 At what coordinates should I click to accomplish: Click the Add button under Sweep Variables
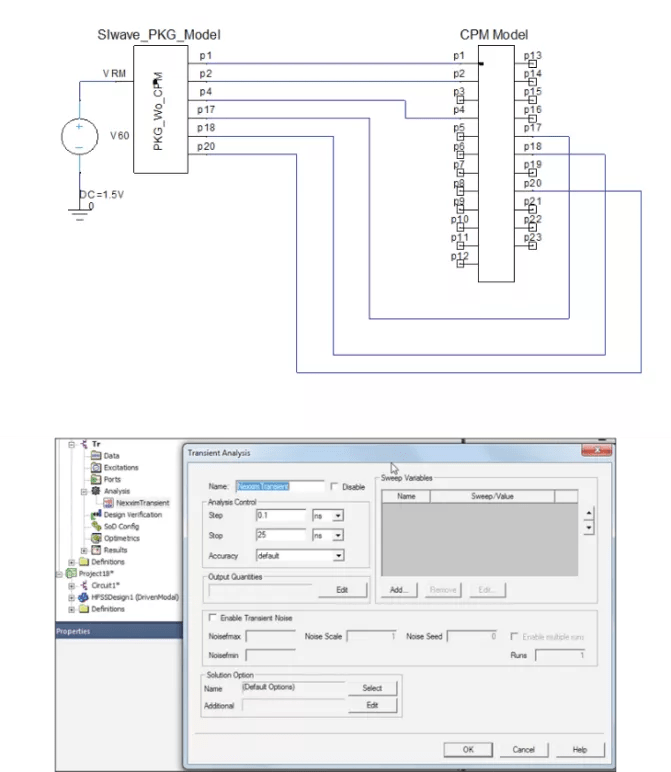click(x=398, y=590)
